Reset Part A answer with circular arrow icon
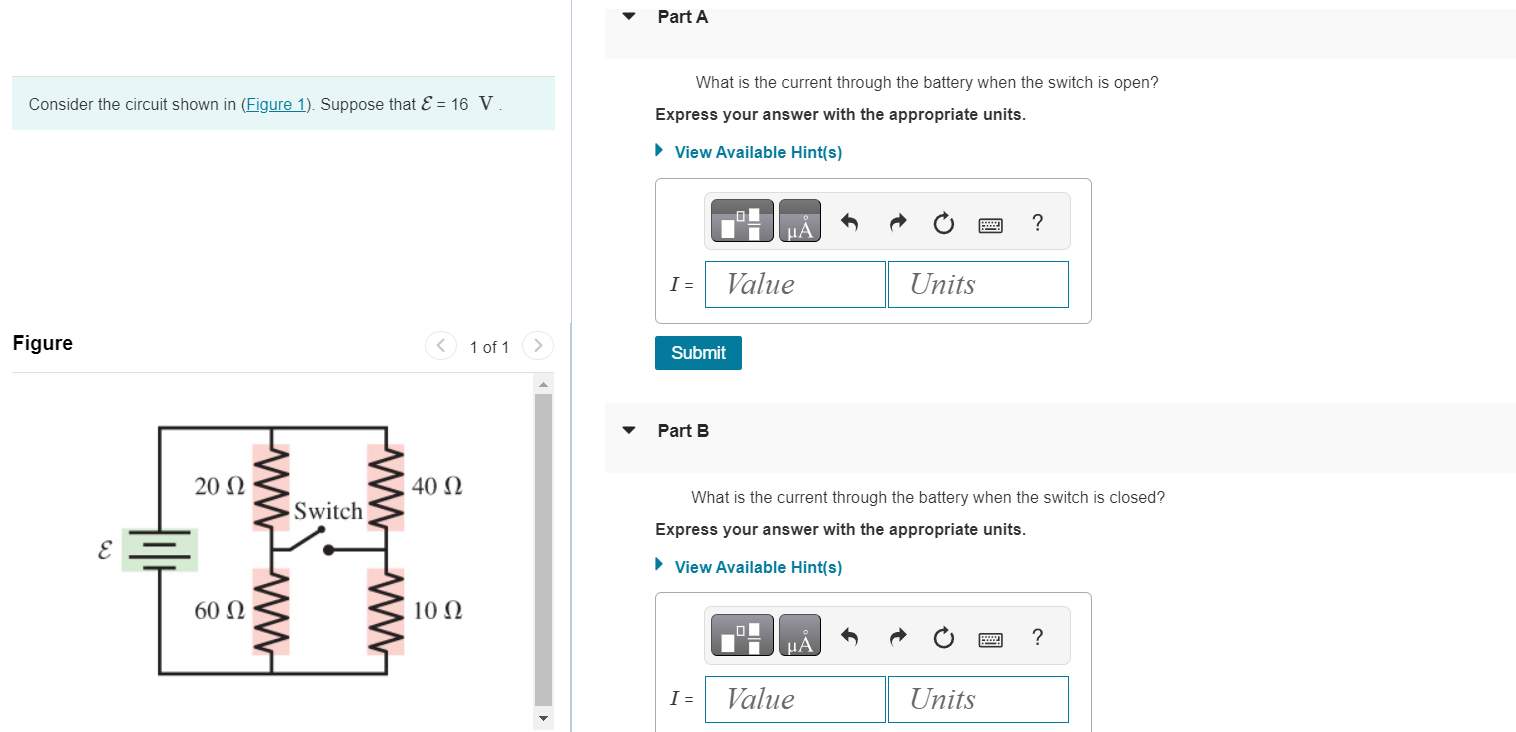Image resolution: width=1516 pixels, height=732 pixels. 943,223
